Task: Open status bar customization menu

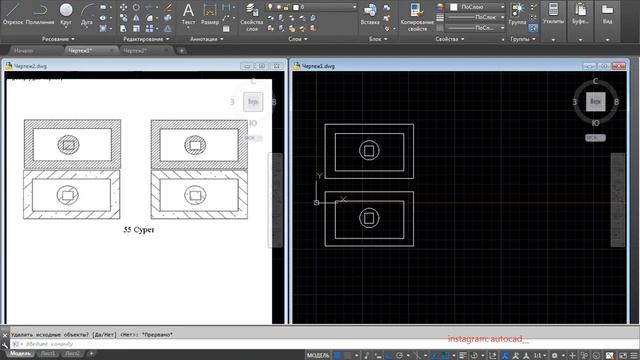Action: coord(634,356)
